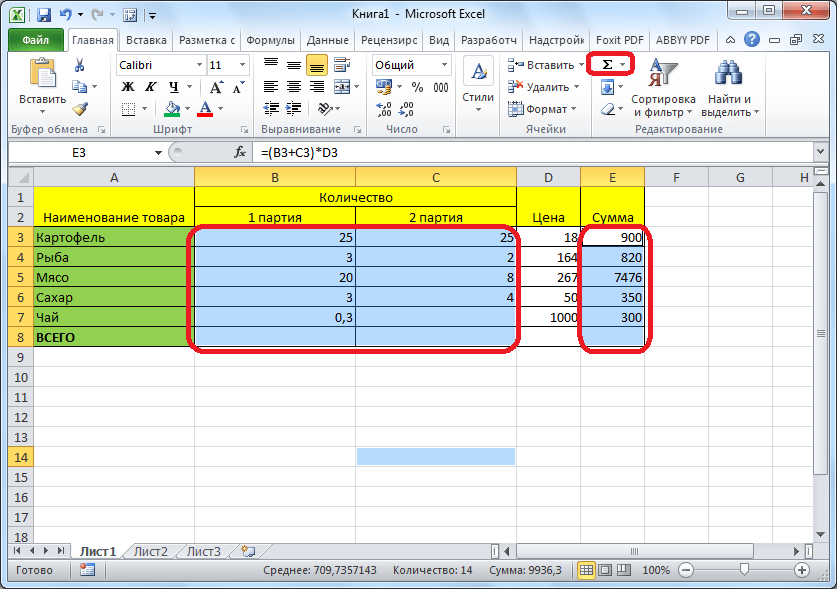Click the insert new worksheet icon

tap(248, 551)
